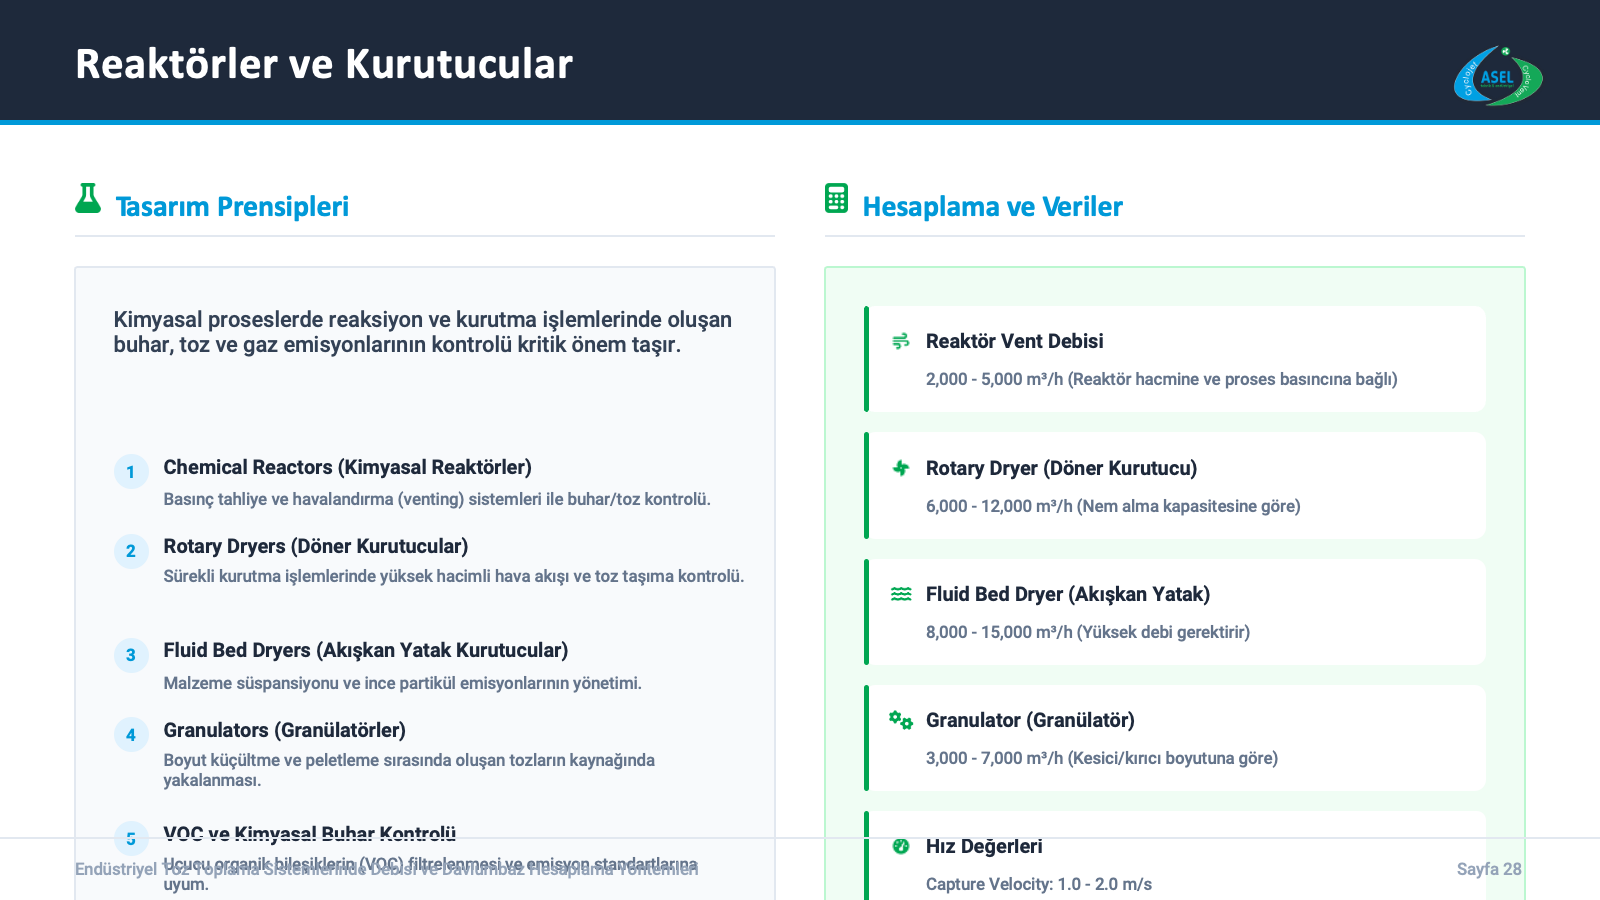Click the Sayfa 28 page number

(x=1488, y=869)
